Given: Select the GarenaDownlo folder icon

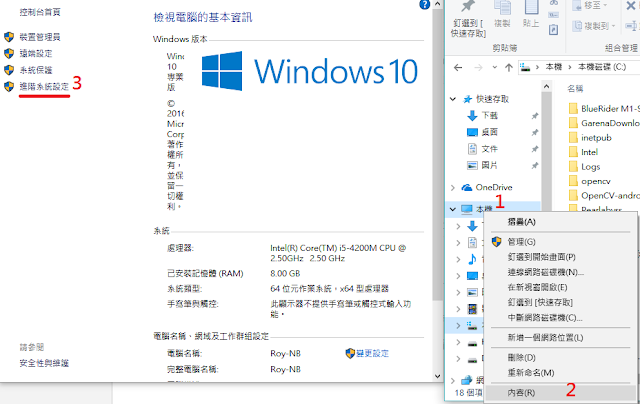Looking at the screenshot, I should pos(573,123).
